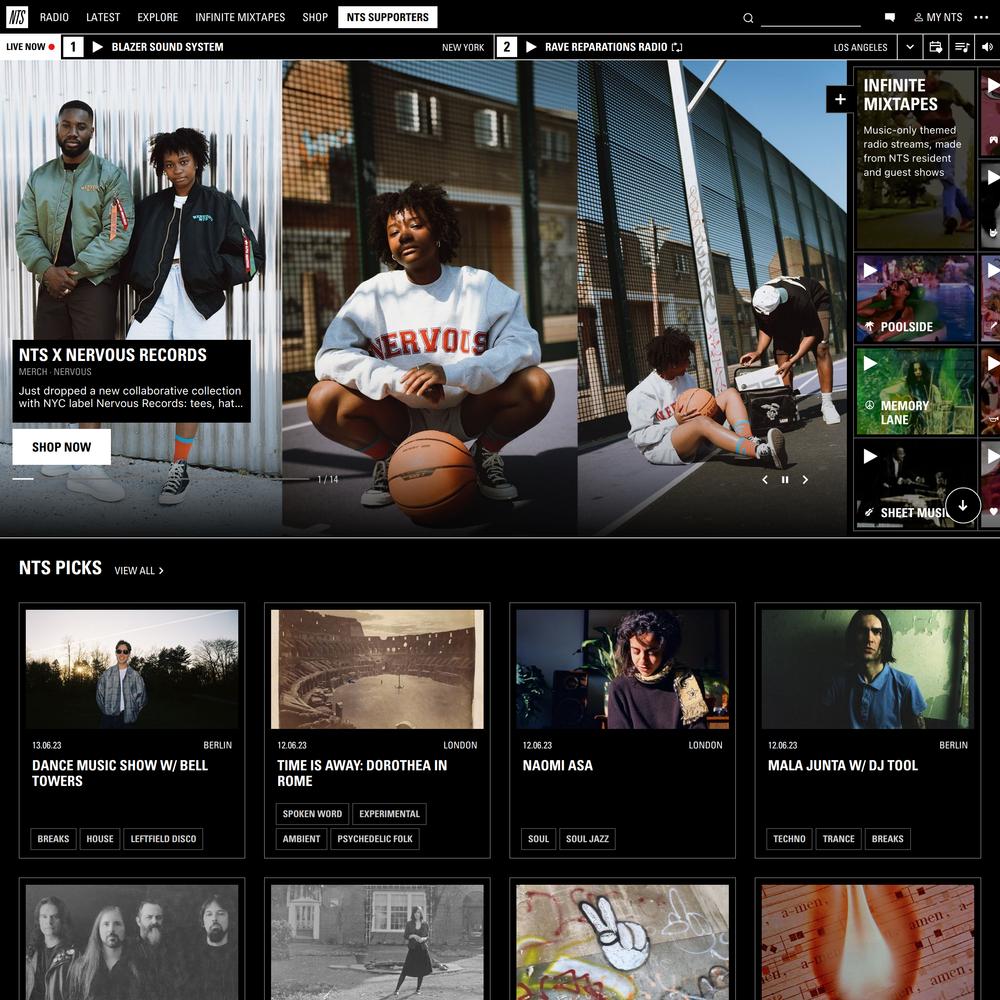The width and height of the screenshot is (1000, 1000).
Task: Select the Spoken Word genre tag
Action: (x=312, y=814)
